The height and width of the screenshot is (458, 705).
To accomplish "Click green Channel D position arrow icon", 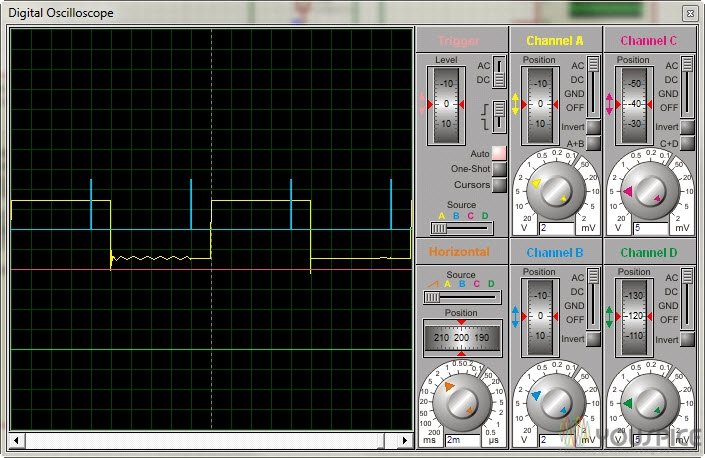I will click(x=609, y=316).
